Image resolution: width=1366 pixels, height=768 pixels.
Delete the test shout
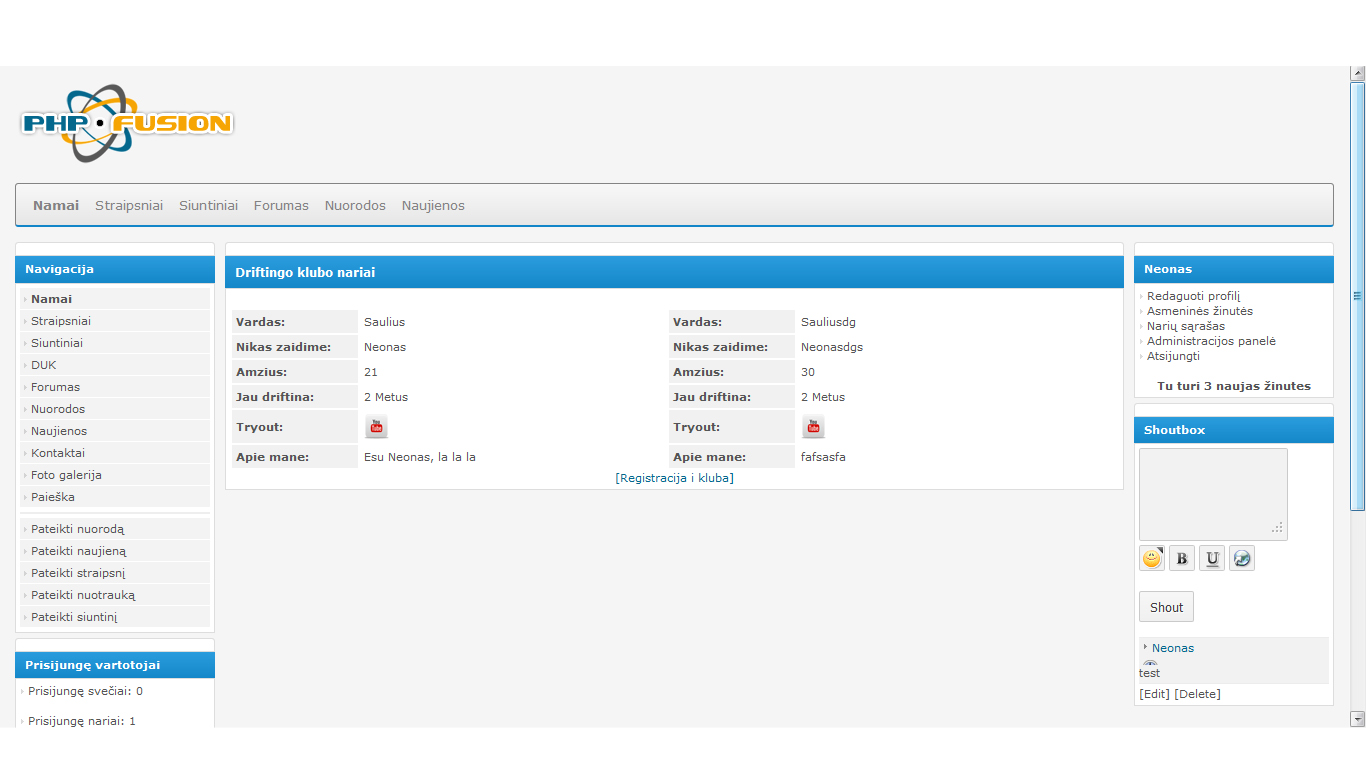[x=1197, y=694]
